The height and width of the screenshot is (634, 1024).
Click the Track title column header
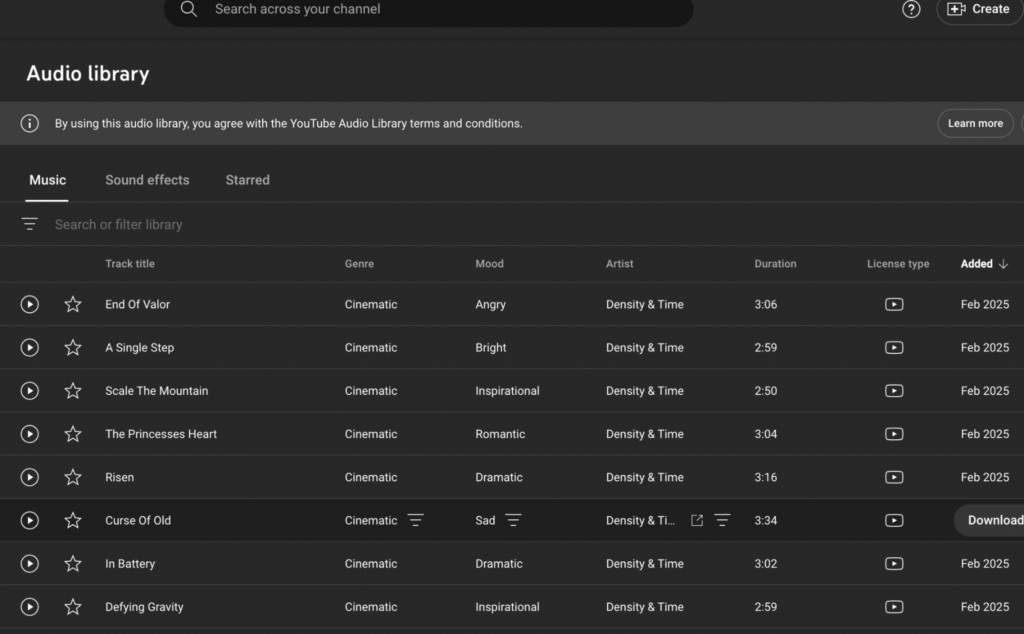130,264
